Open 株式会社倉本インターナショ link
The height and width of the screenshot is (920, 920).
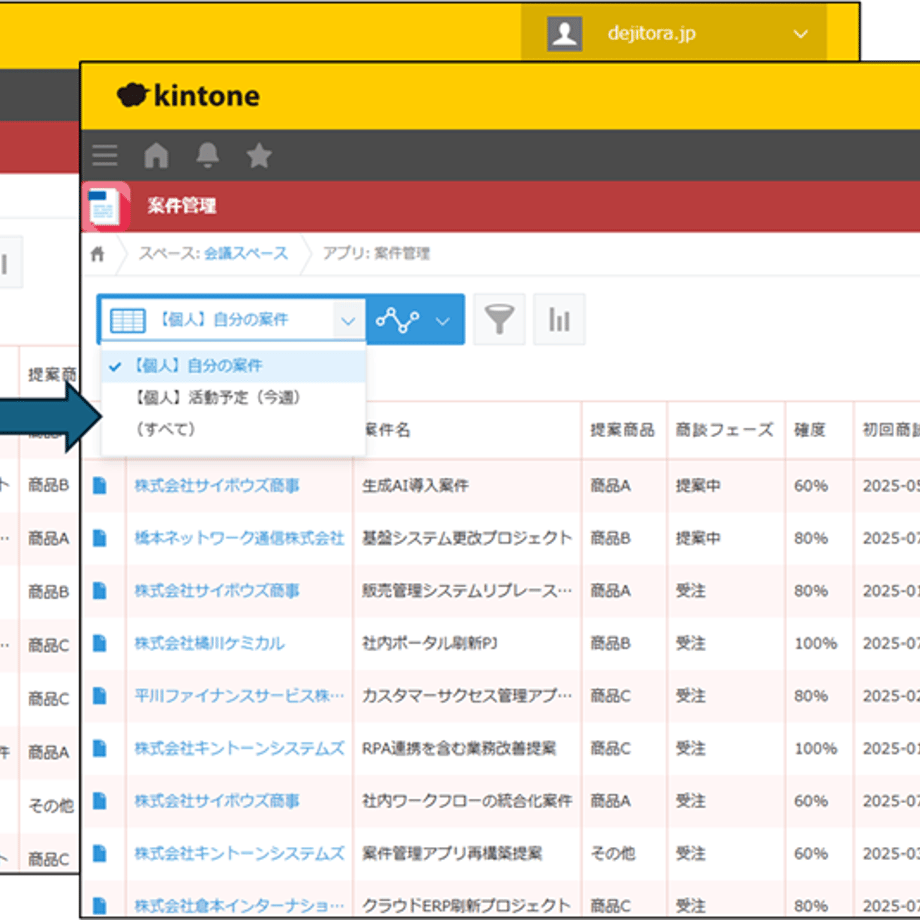pos(239,905)
